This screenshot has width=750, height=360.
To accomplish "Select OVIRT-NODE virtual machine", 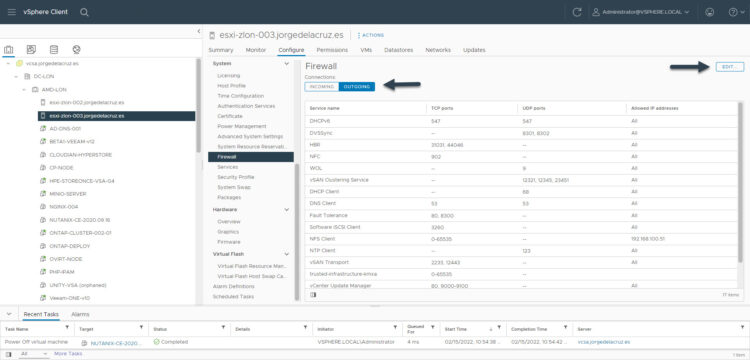I will (66, 259).
